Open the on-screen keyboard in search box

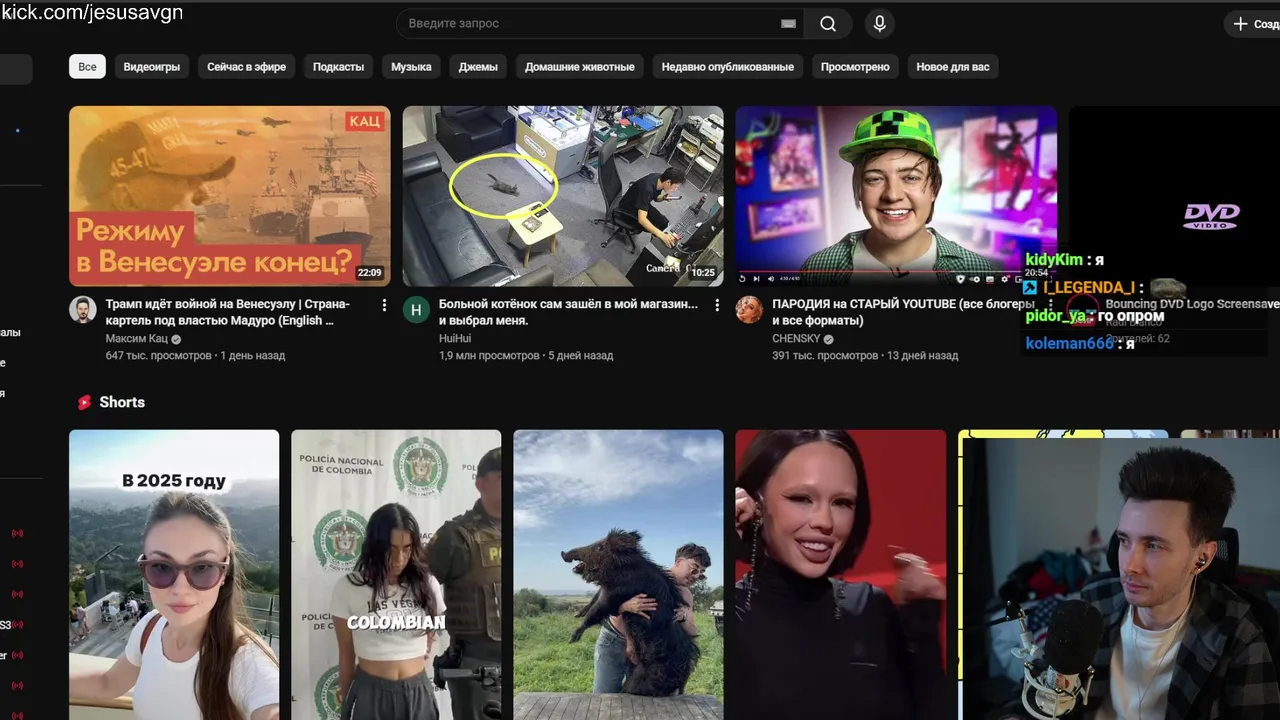point(788,24)
